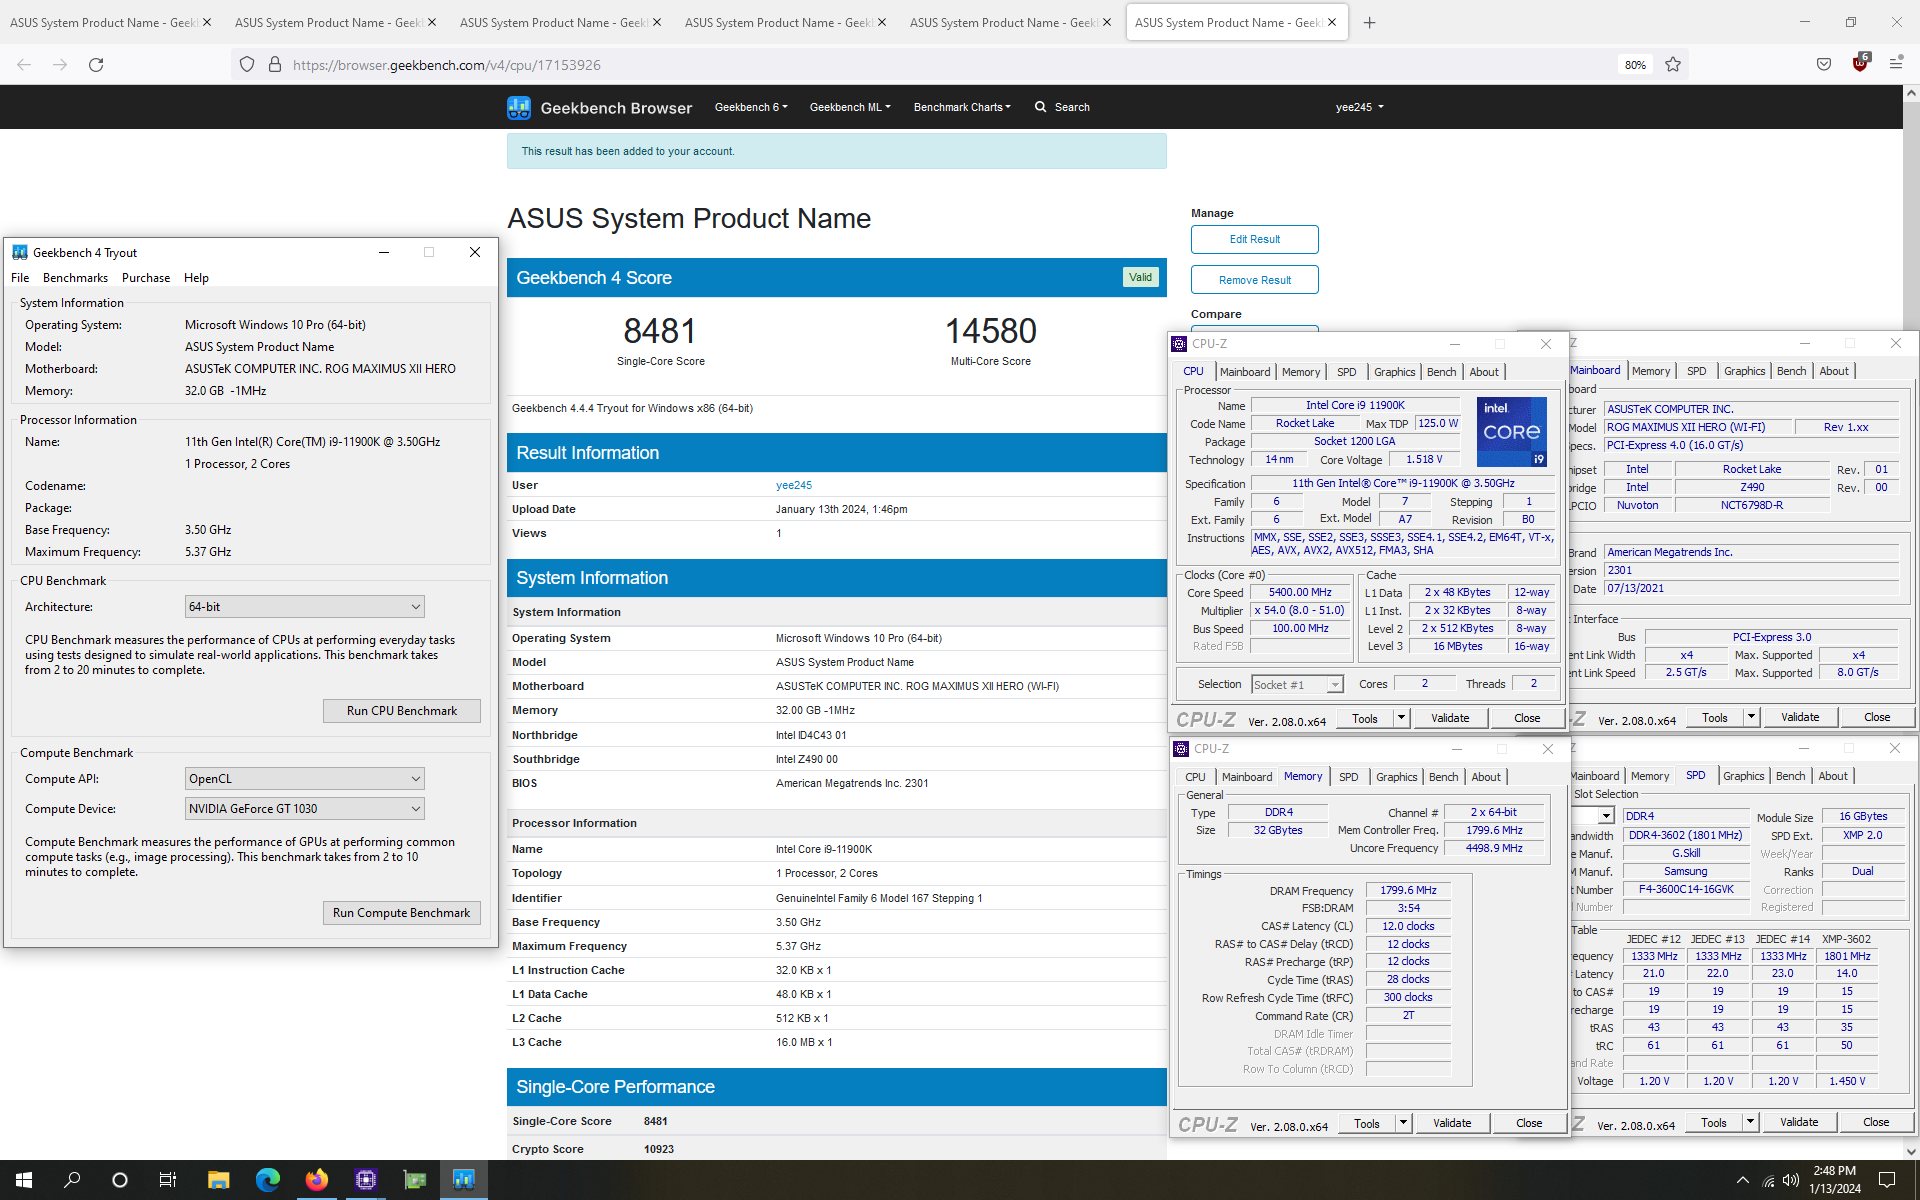This screenshot has width=1920, height=1200.
Task: Click the Remove Result button
Action: [1254, 280]
